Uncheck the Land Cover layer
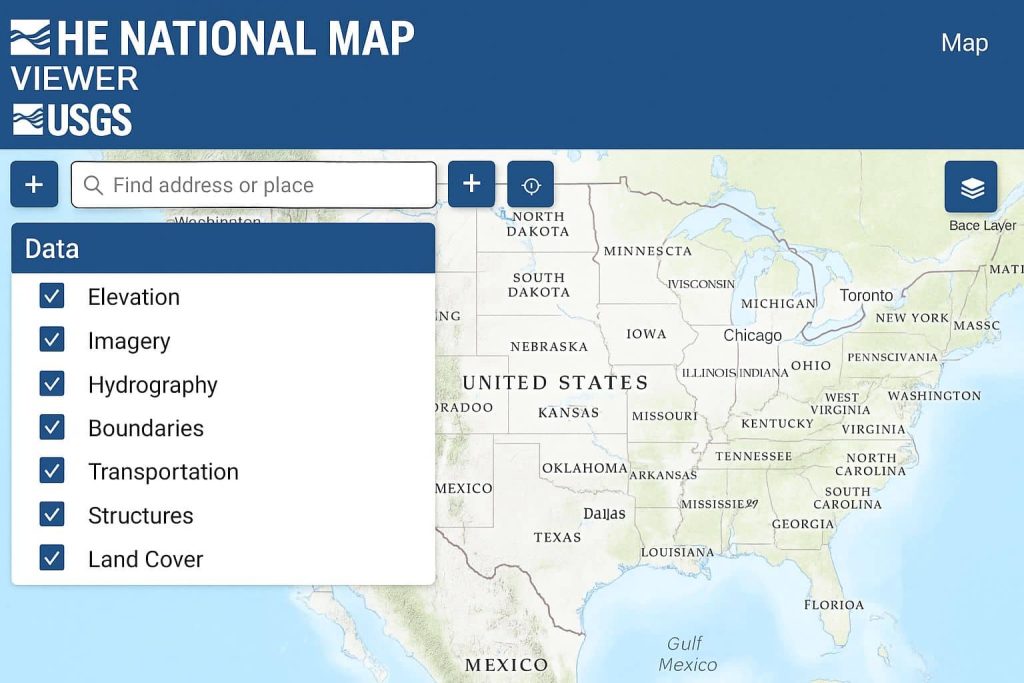This screenshot has height=683, width=1024. (x=52, y=558)
